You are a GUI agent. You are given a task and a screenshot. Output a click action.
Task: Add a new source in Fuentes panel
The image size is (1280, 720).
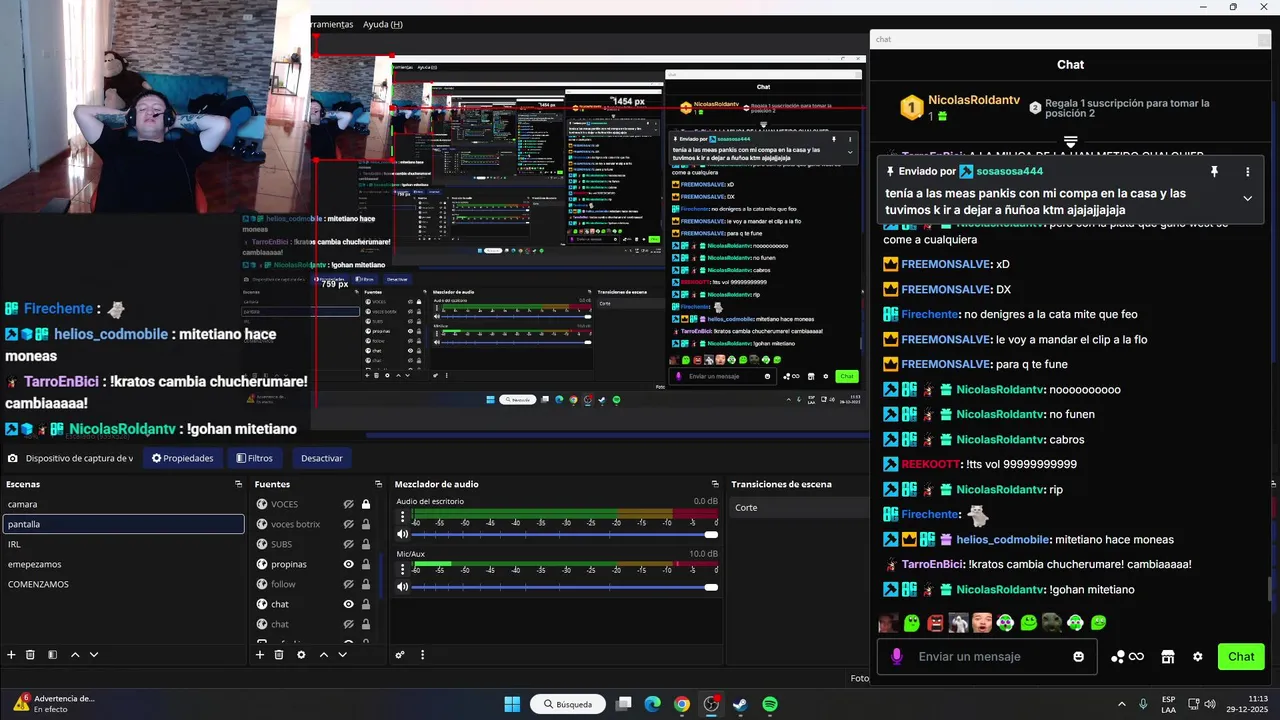coord(260,654)
